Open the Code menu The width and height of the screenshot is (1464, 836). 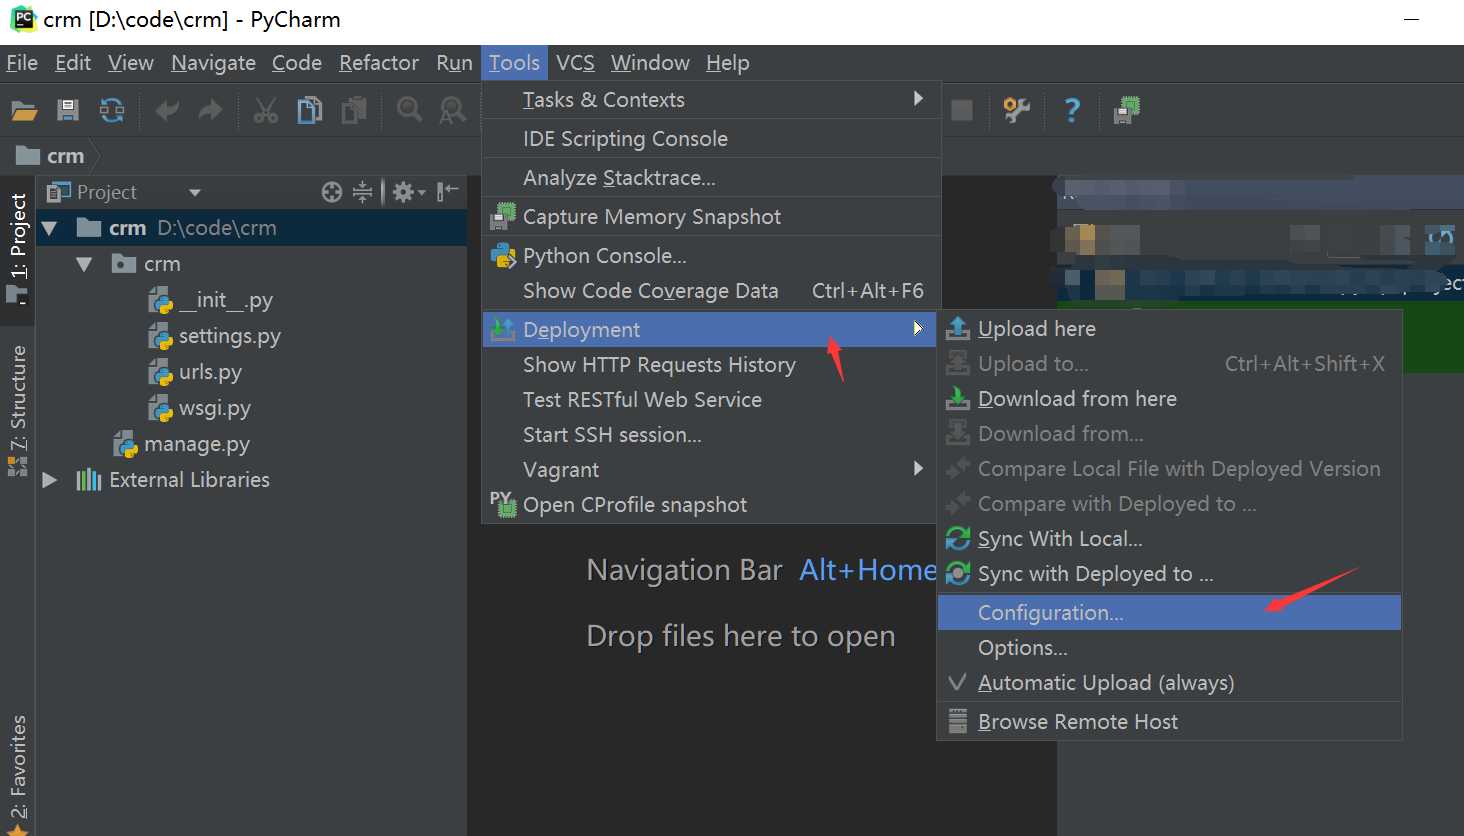pyautogui.click(x=297, y=63)
